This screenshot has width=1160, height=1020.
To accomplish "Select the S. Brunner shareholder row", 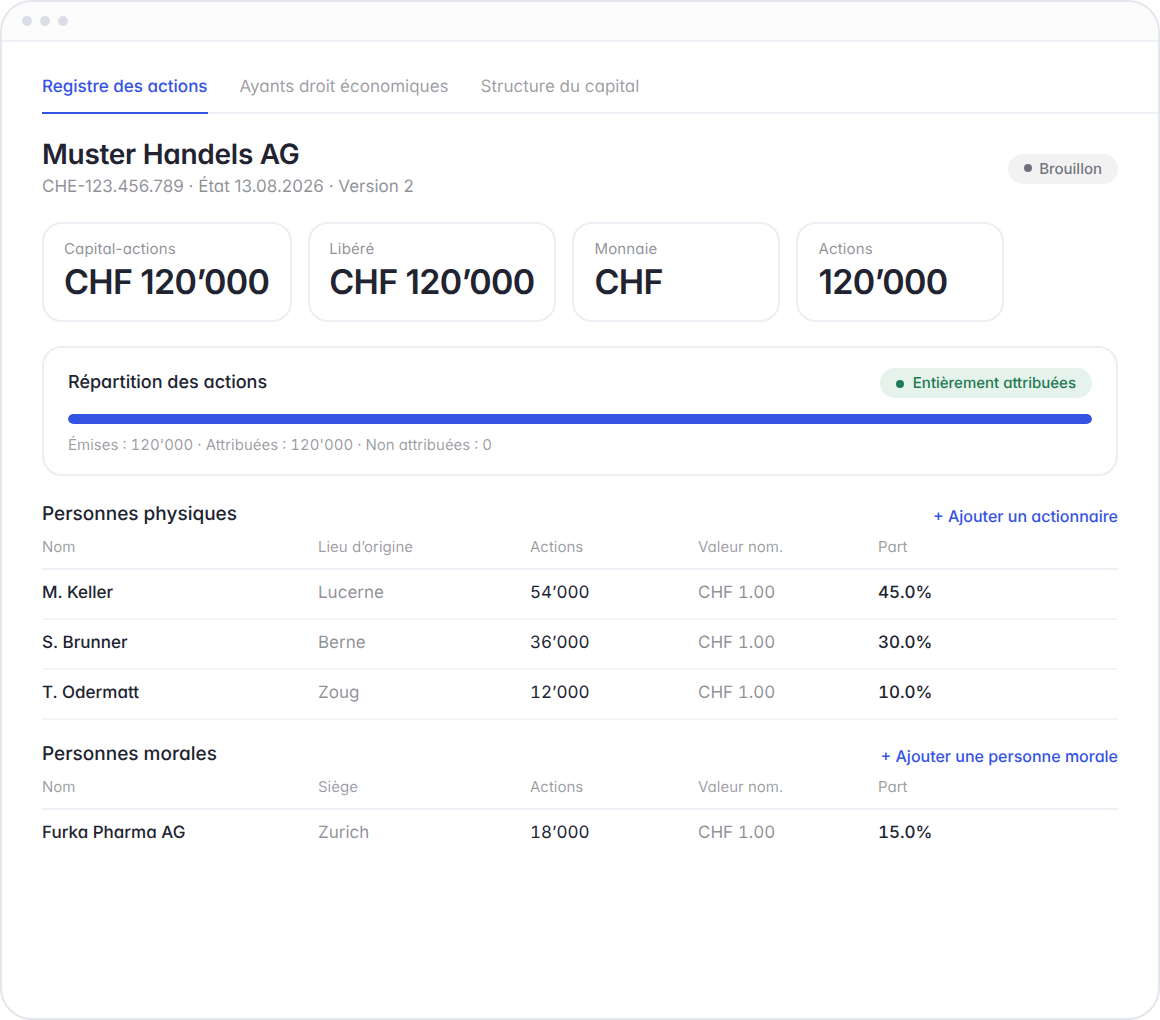I will click(x=580, y=644).
